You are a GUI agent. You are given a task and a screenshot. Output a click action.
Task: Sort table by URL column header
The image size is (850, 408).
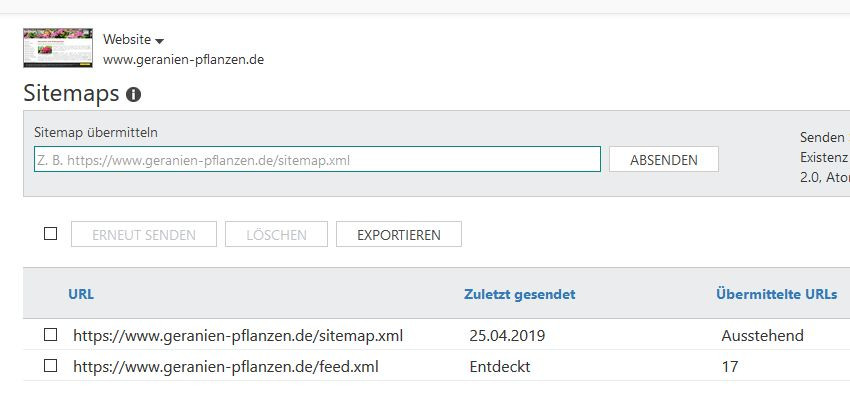click(x=81, y=294)
